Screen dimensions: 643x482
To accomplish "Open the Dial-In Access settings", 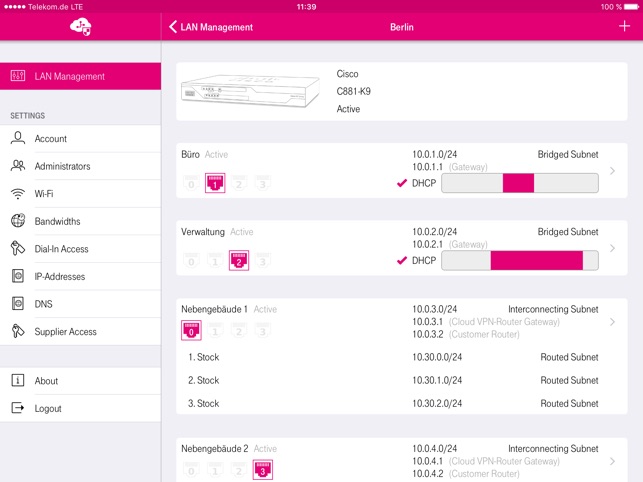I will pyautogui.click(x=80, y=249).
